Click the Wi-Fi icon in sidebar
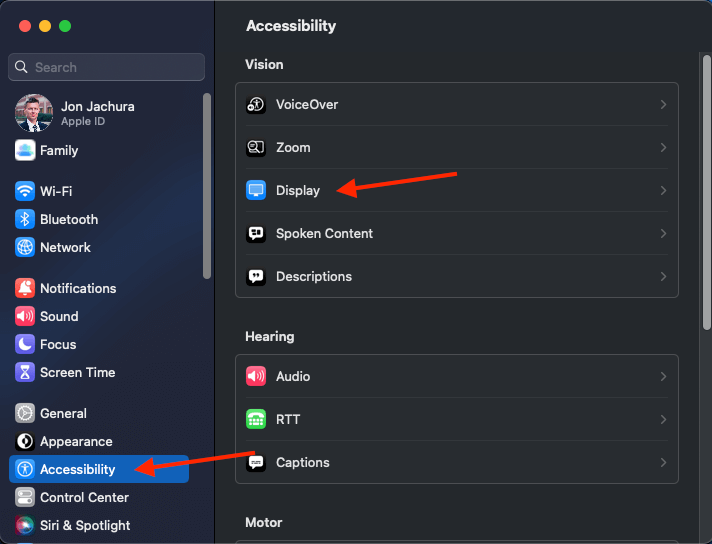The height and width of the screenshot is (544, 712). [25, 191]
